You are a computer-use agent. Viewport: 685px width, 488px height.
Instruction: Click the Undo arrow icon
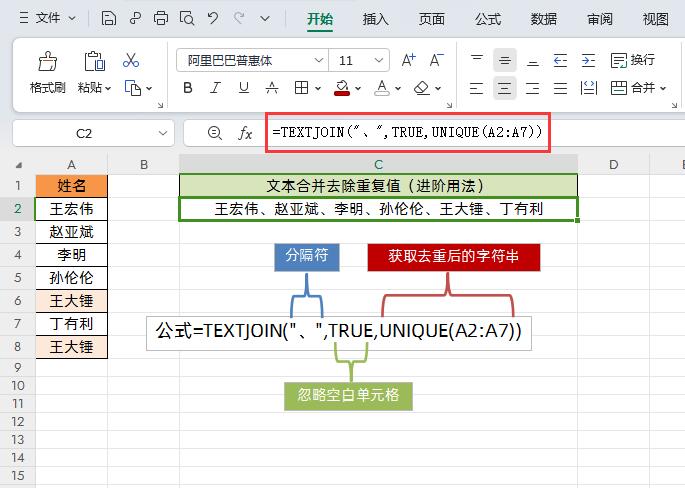(213, 18)
